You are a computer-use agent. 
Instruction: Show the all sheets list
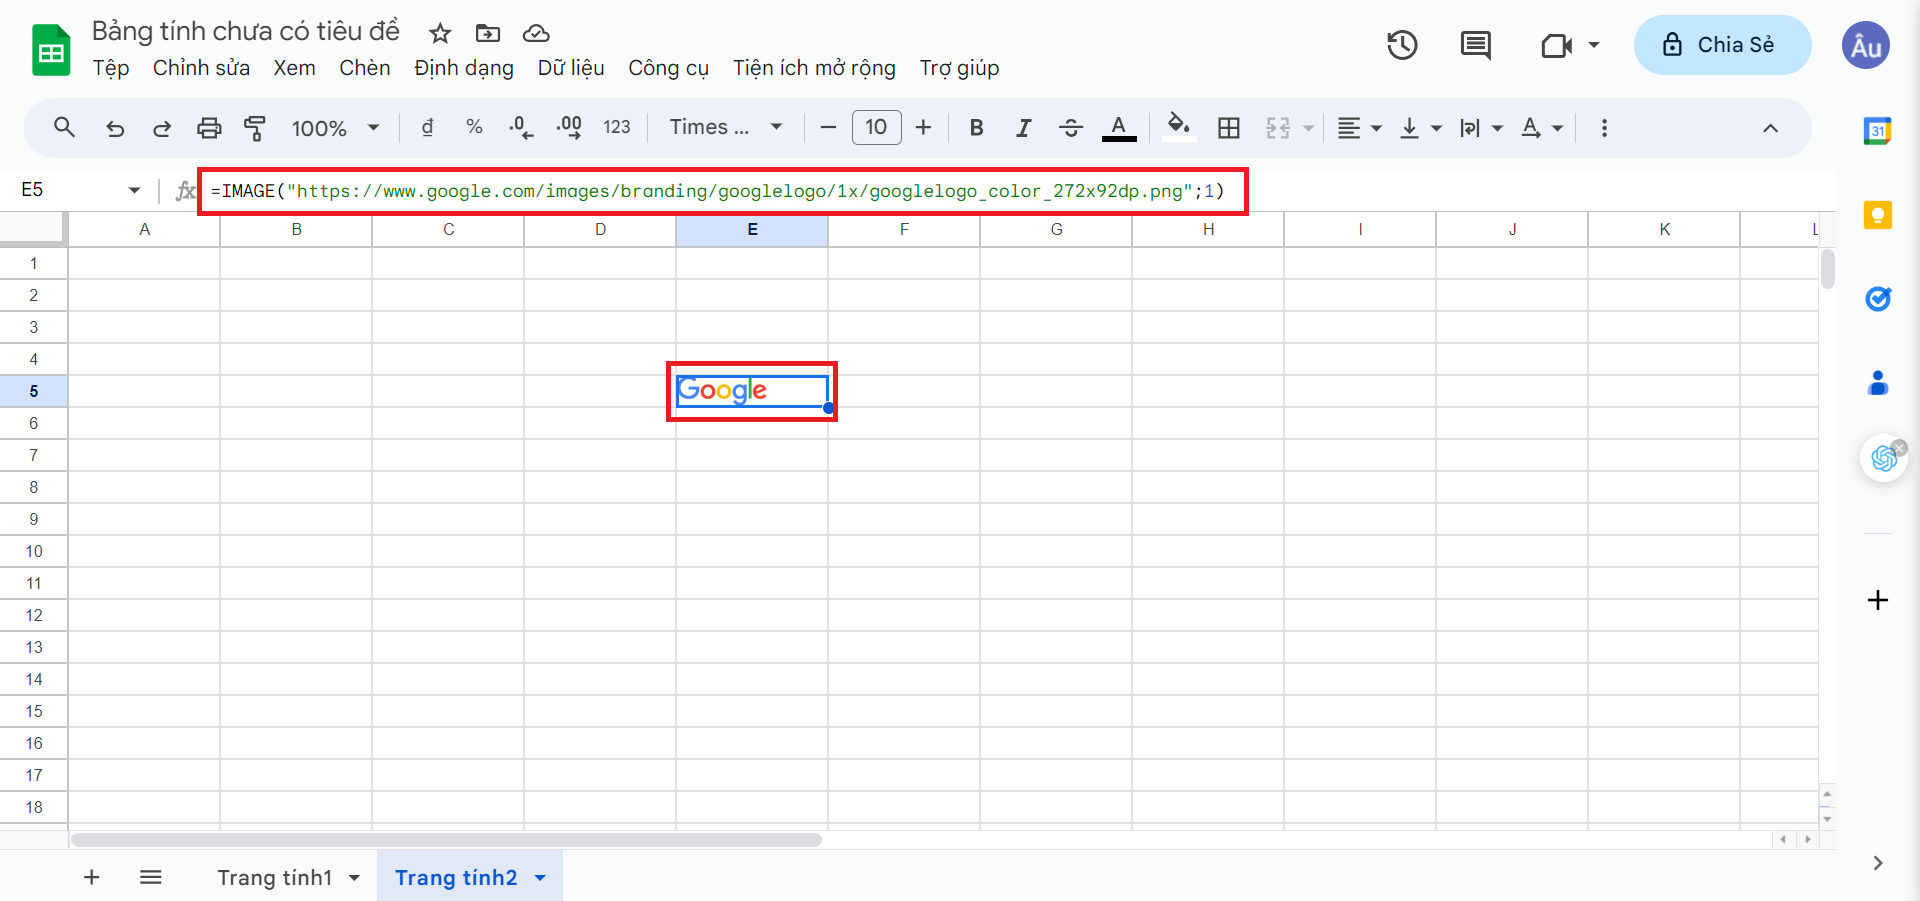151,877
